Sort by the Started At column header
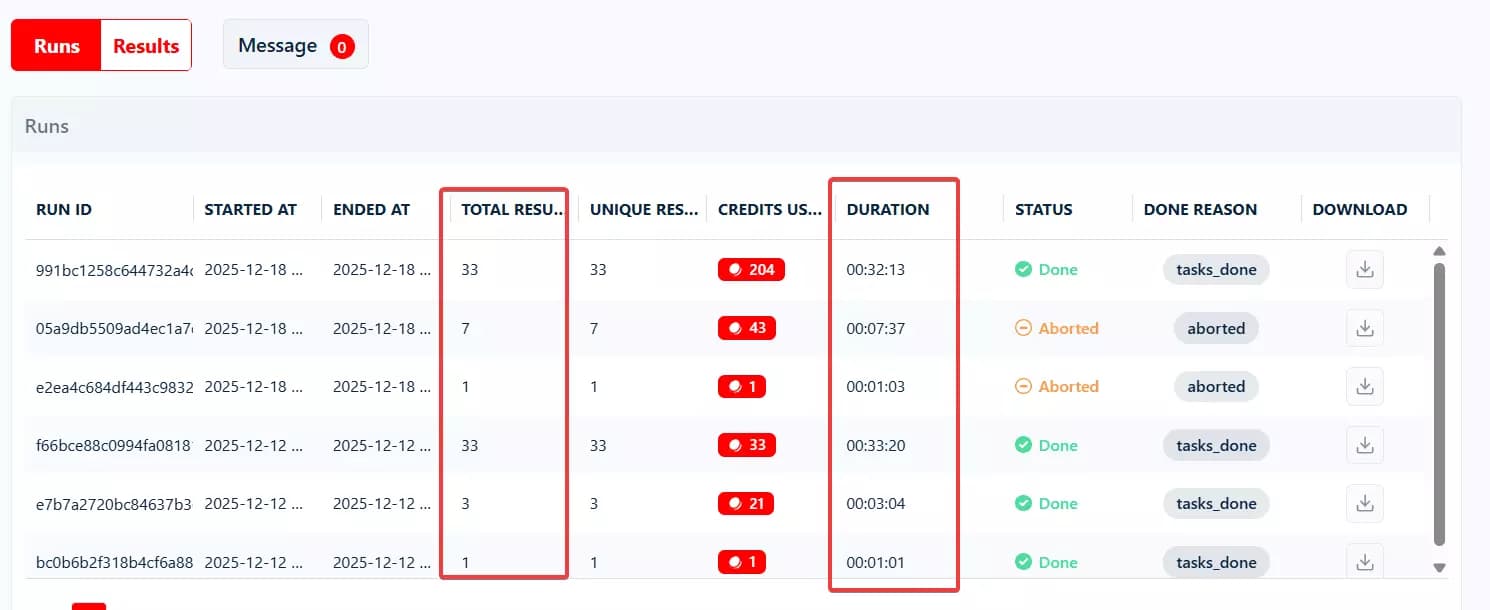The width and height of the screenshot is (1490, 610). pos(250,210)
